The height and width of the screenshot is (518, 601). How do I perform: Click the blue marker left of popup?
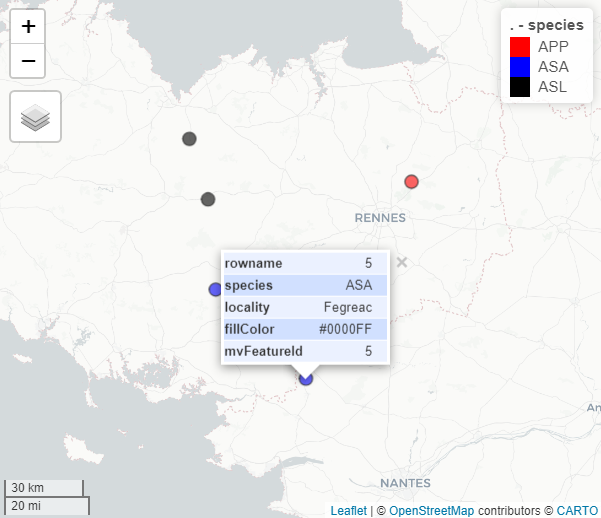(215, 289)
